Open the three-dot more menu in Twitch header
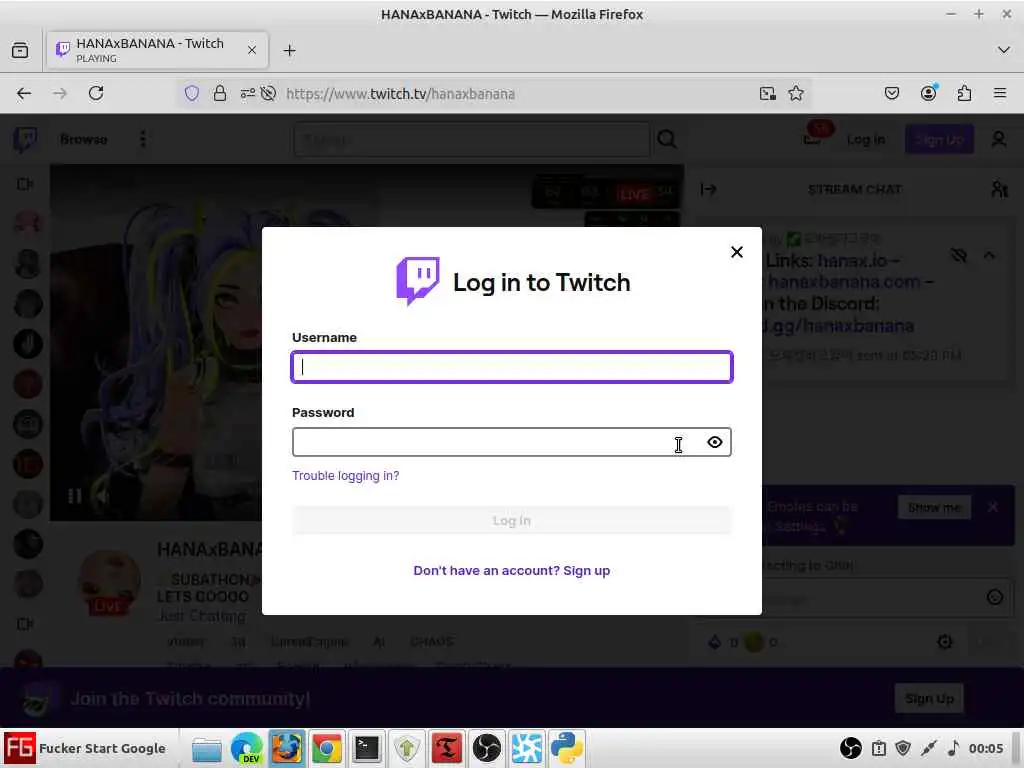This screenshot has height=768, width=1024. click(x=143, y=139)
